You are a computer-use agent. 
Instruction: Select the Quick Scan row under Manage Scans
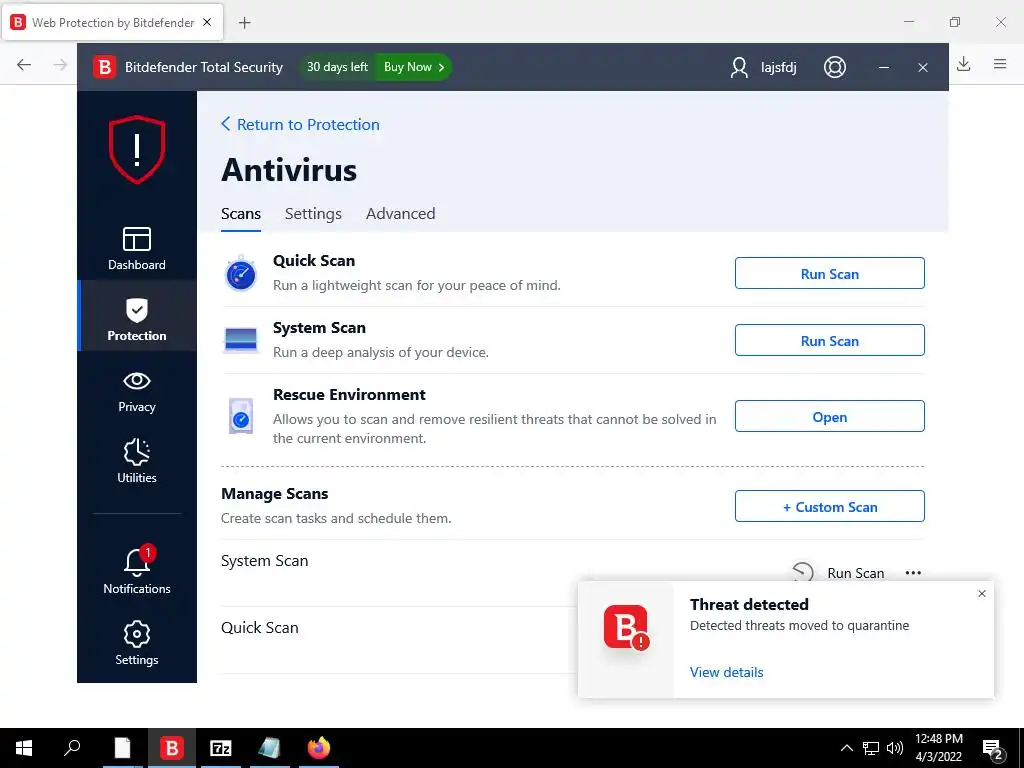point(399,640)
